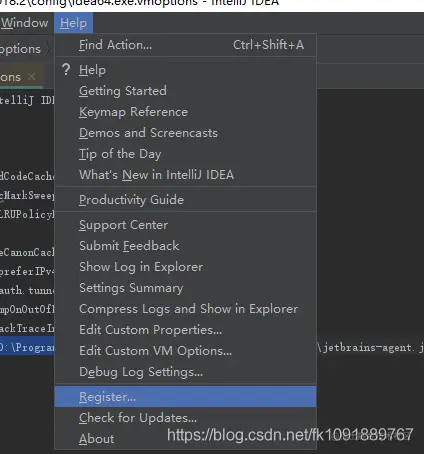Click the 'LRUPolicy' line in editor

(27, 214)
